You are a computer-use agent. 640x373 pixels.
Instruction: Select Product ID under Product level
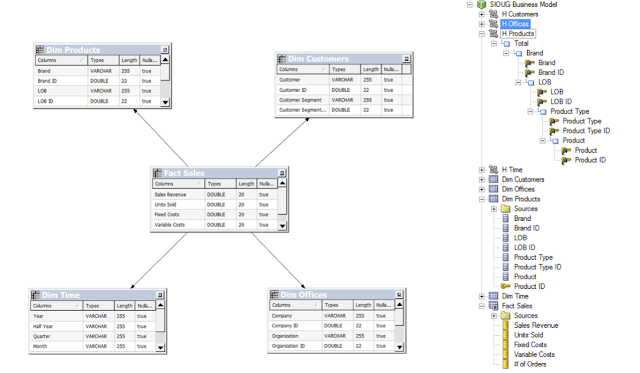point(590,160)
